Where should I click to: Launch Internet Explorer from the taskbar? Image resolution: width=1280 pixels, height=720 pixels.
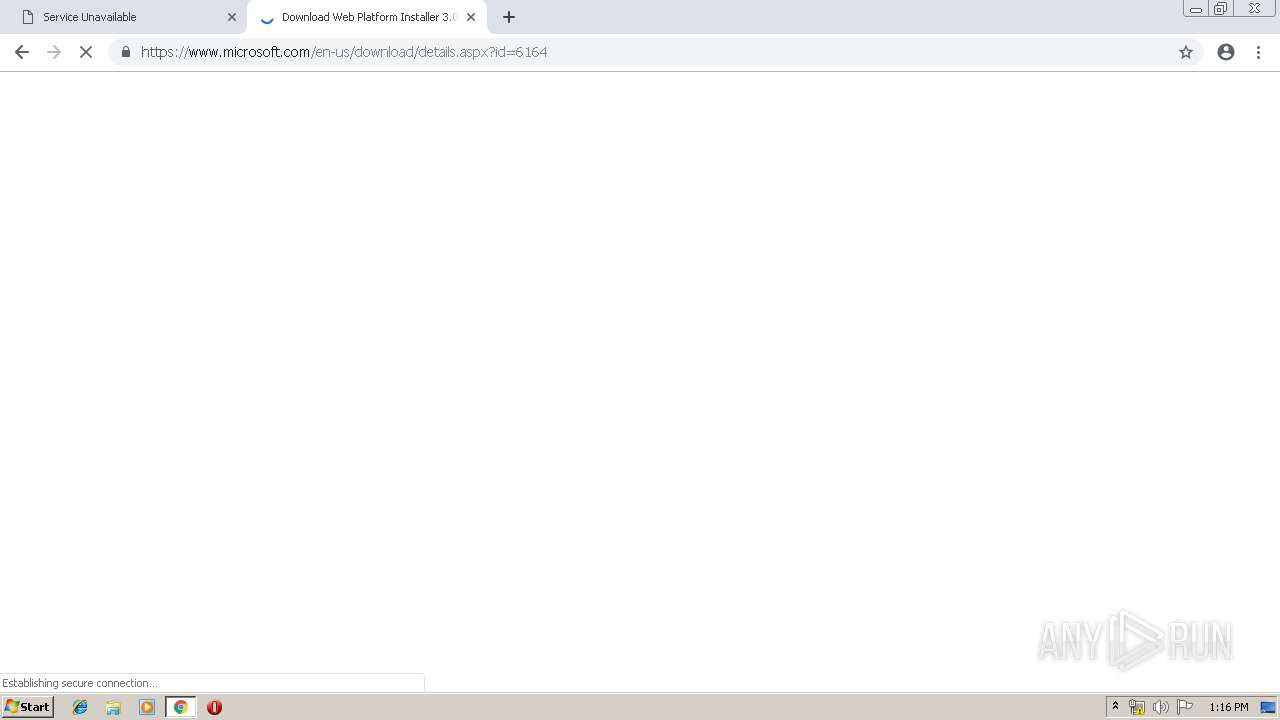click(80, 707)
